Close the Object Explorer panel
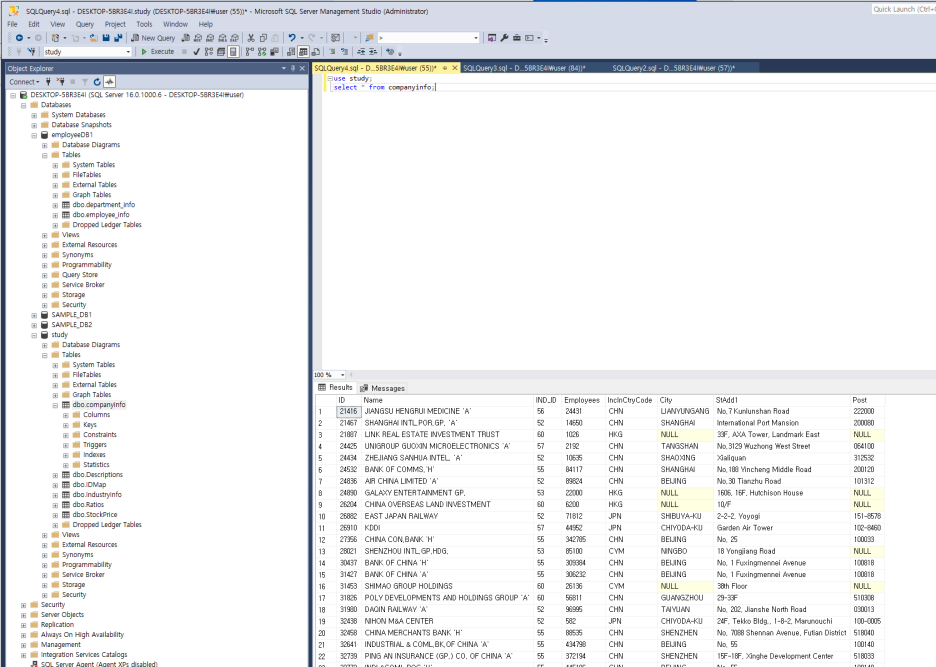936x667 pixels. [303, 69]
